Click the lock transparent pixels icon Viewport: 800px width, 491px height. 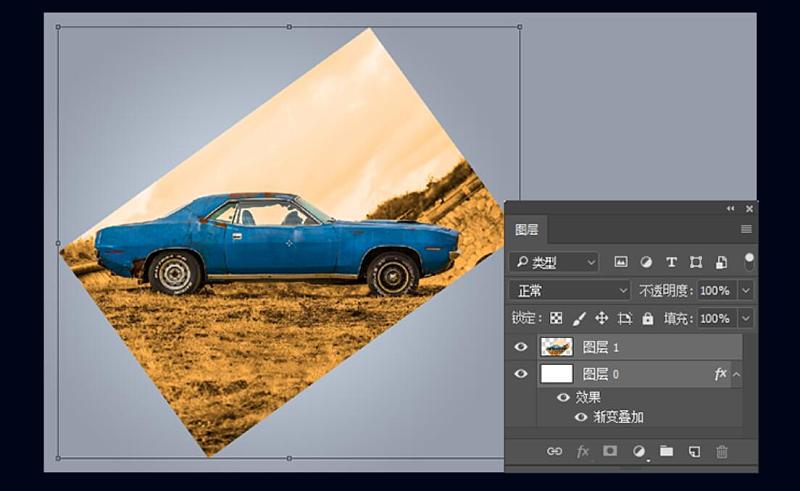[x=556, y=318]
